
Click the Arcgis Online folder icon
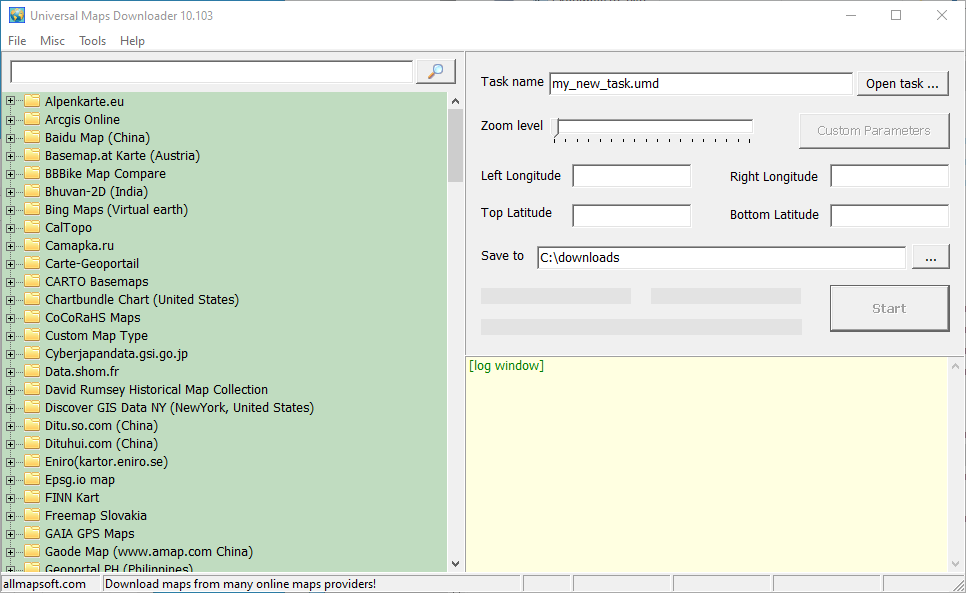[x=32, y=119]
